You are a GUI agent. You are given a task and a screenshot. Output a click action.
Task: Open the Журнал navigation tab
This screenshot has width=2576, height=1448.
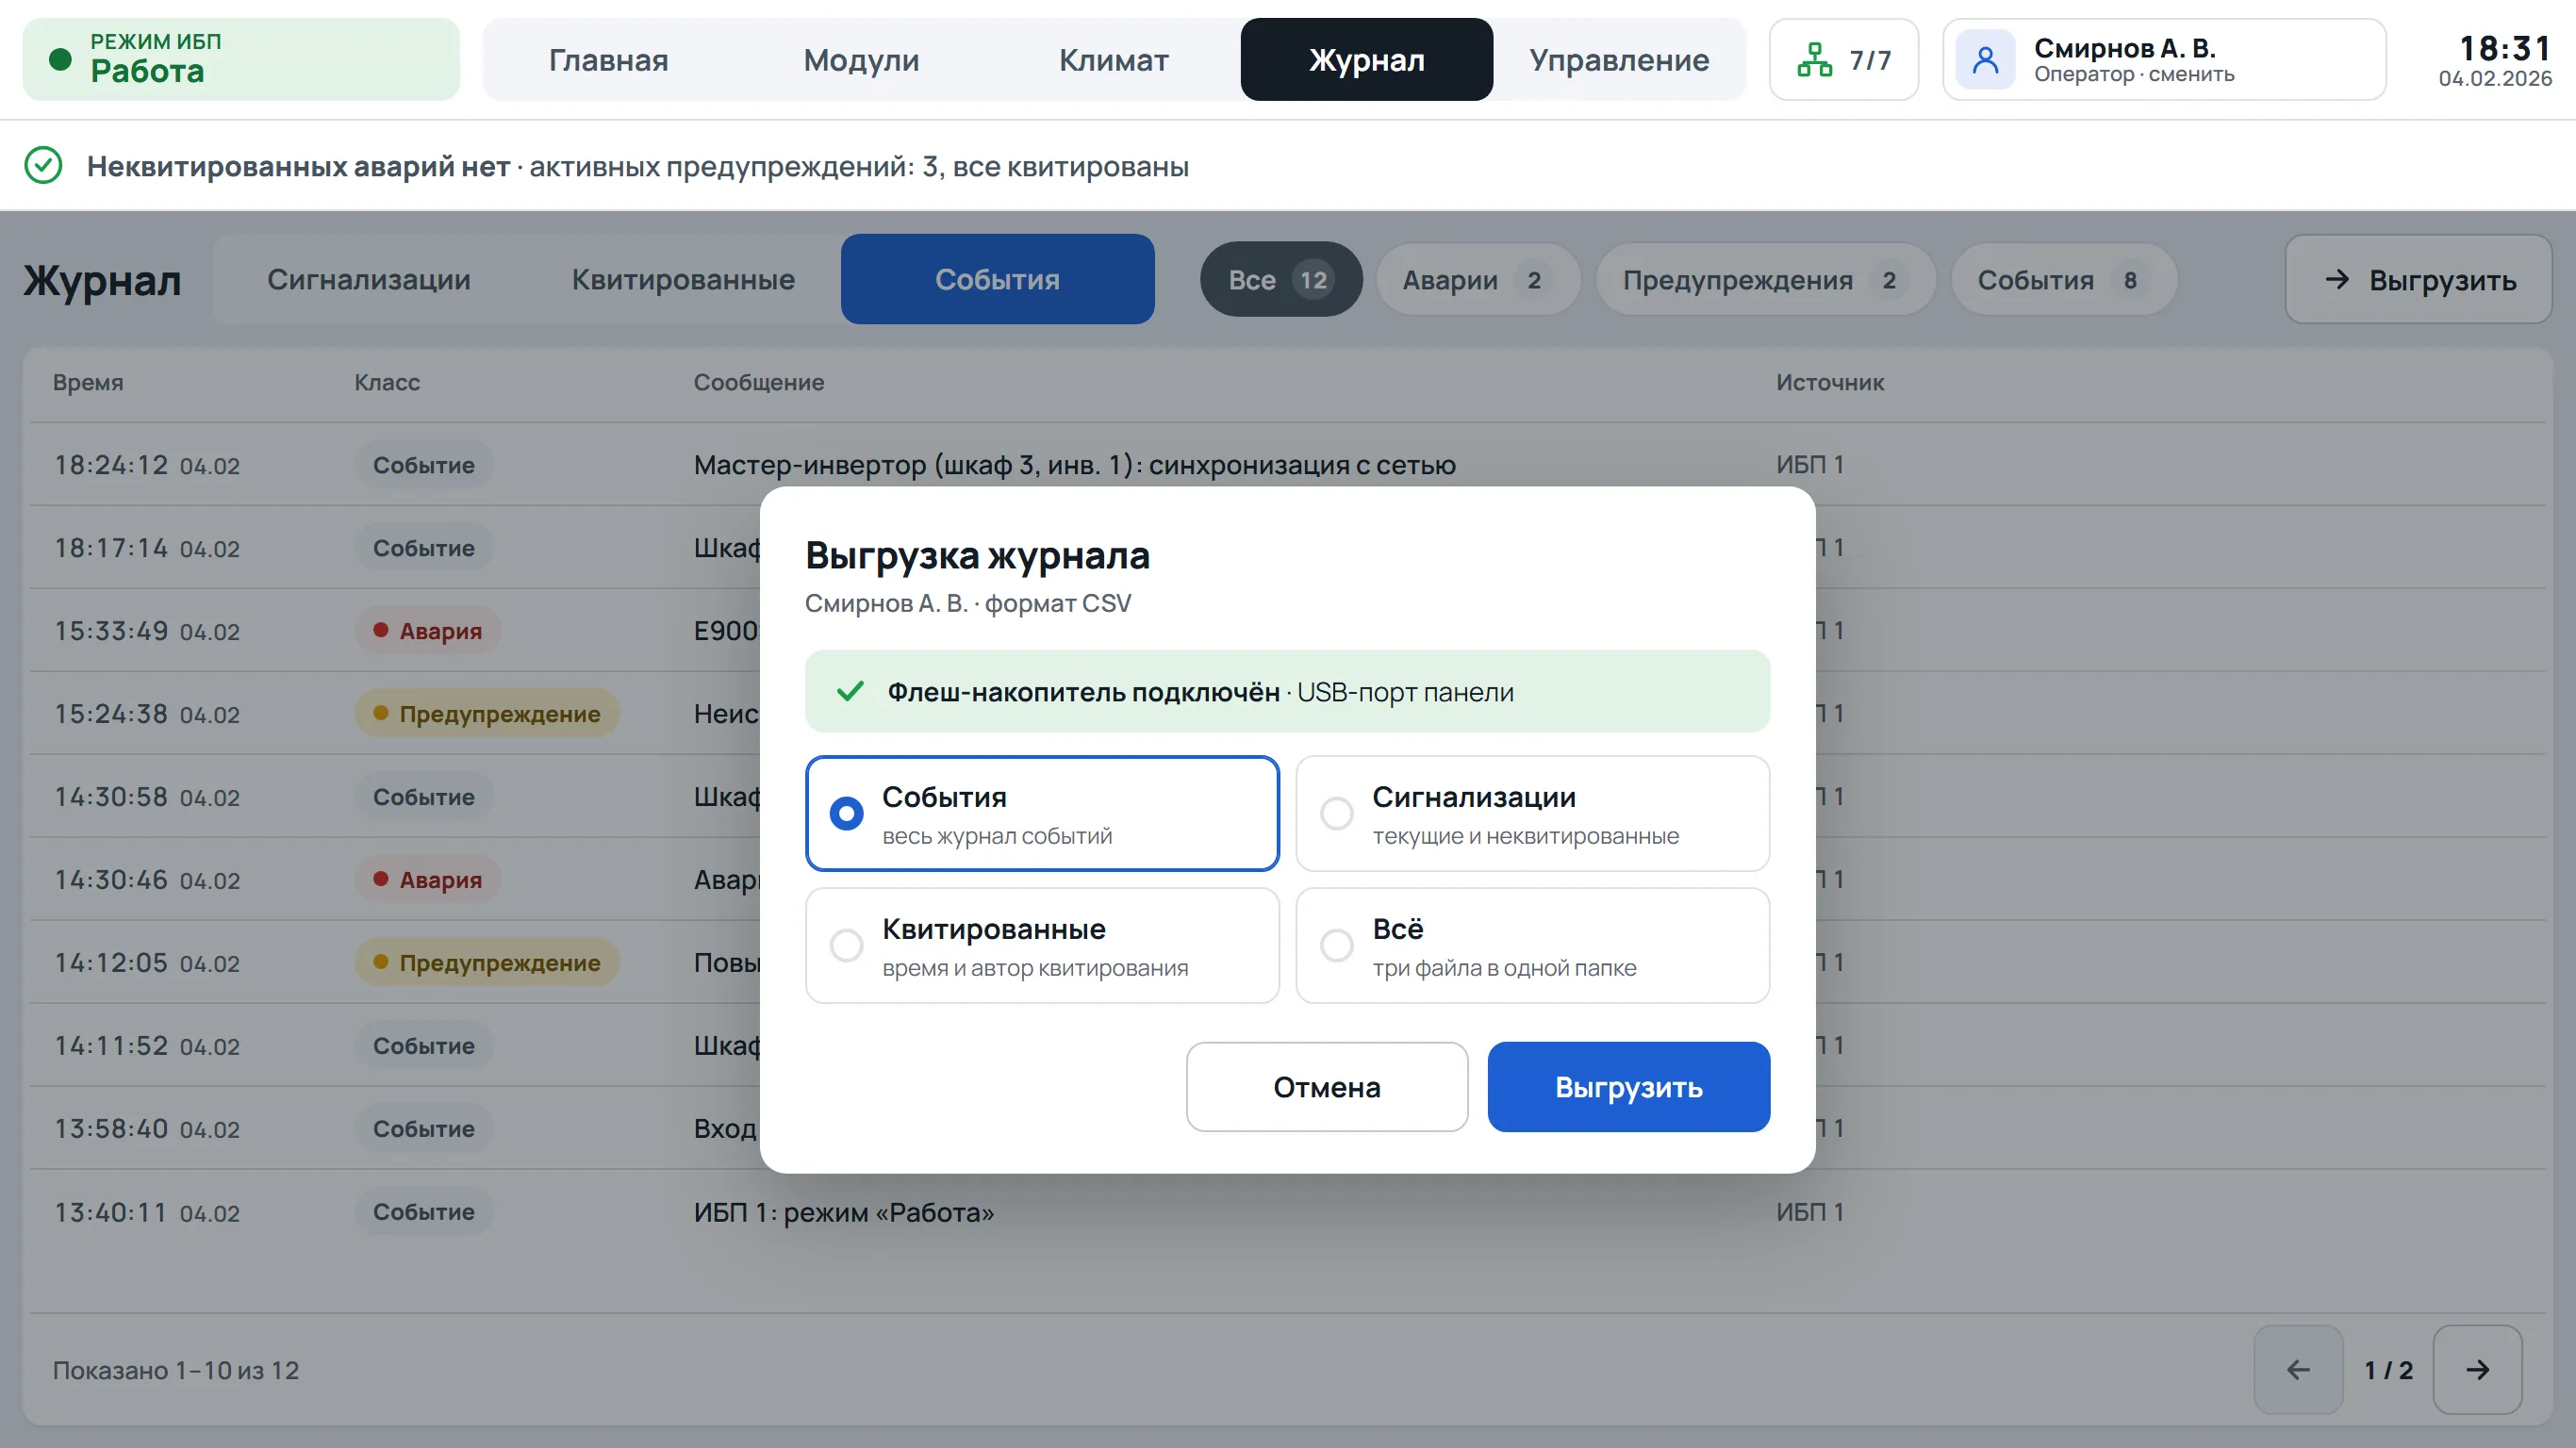point(1366,60)
